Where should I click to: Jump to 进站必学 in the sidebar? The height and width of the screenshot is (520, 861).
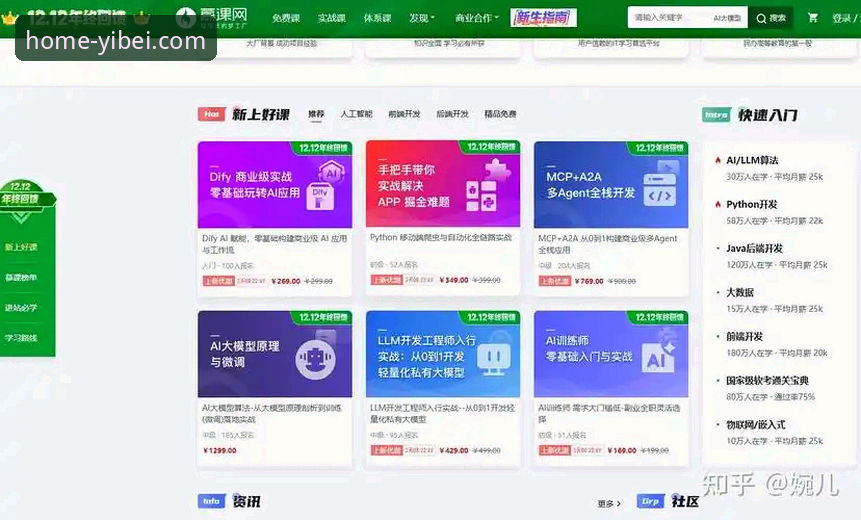coord(21,307)
